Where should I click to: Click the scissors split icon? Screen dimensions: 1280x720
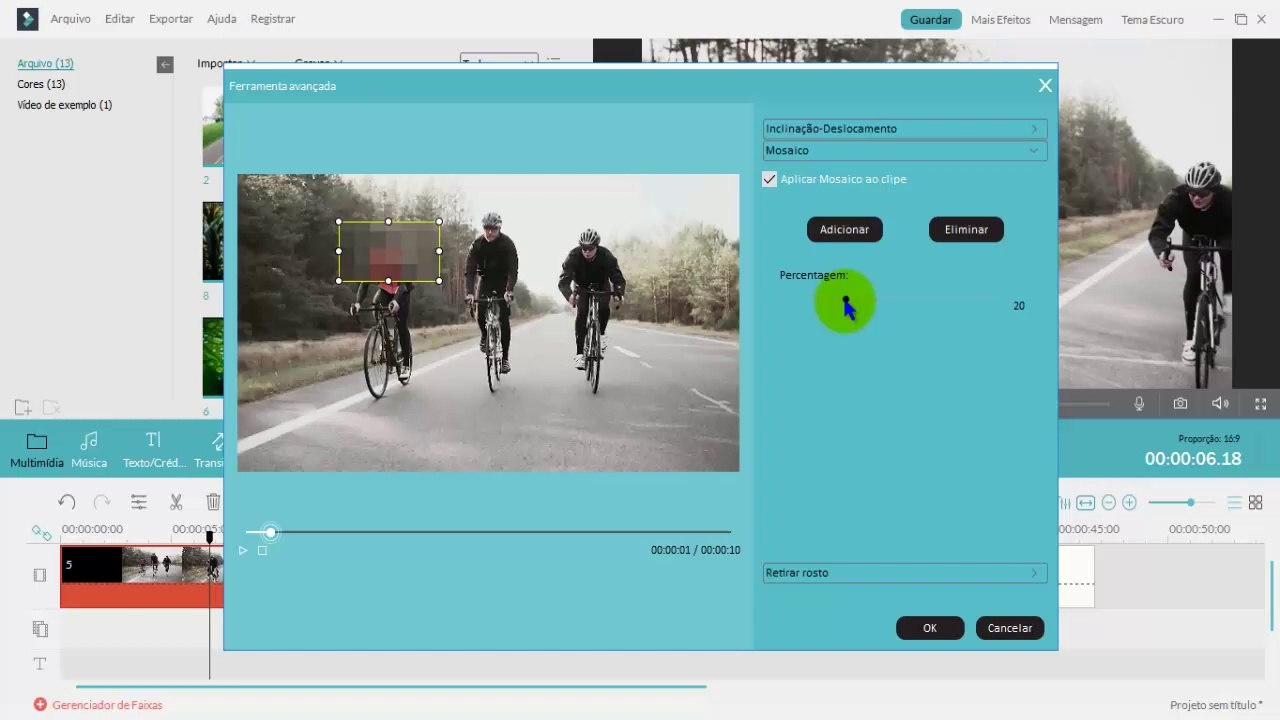[x=176, y=502]
